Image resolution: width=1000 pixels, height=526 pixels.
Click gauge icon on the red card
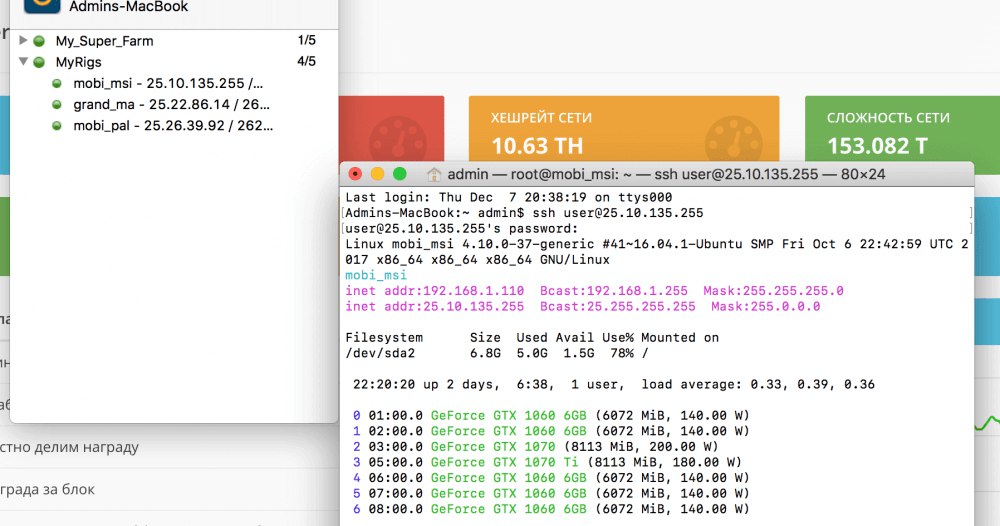398,138
